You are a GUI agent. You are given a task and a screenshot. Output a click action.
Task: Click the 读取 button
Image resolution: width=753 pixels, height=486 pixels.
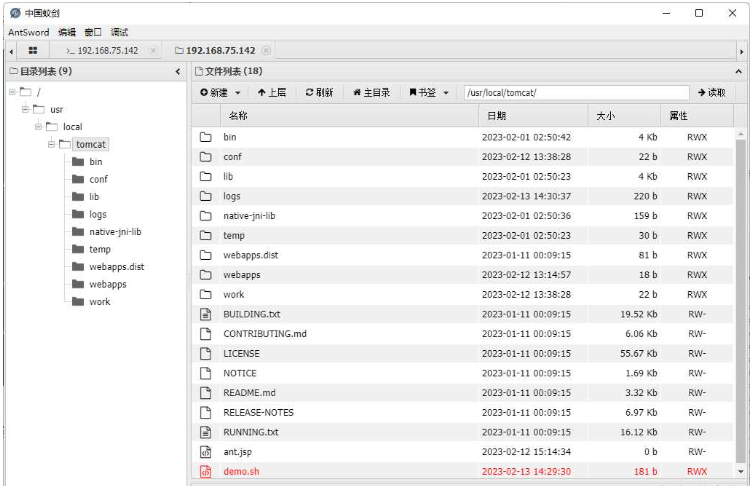(x=711, y=92)
